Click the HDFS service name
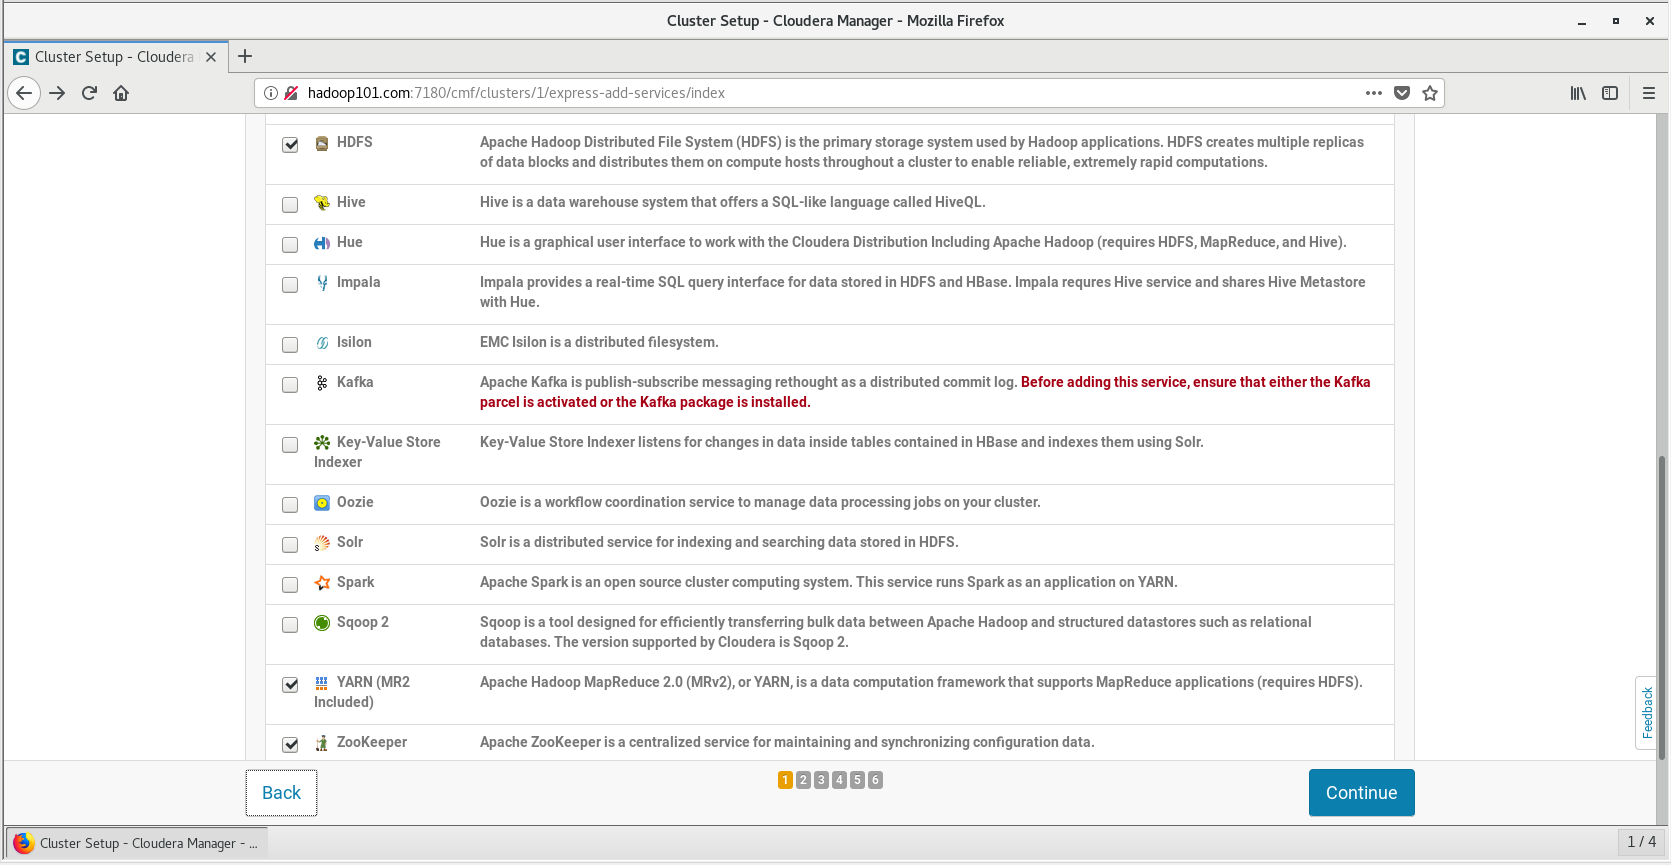Viewport: 1671px width, 865px height. point(355,142)
